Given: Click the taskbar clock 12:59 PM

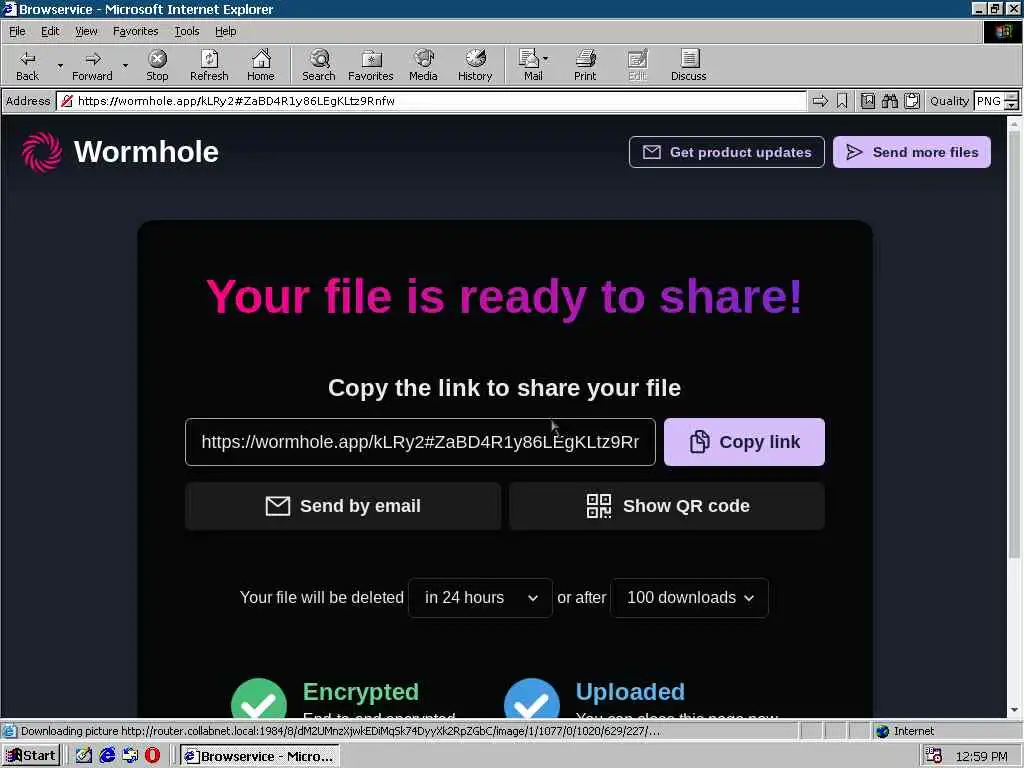Looking at the screenshot, I should click(x=982, y=756).
